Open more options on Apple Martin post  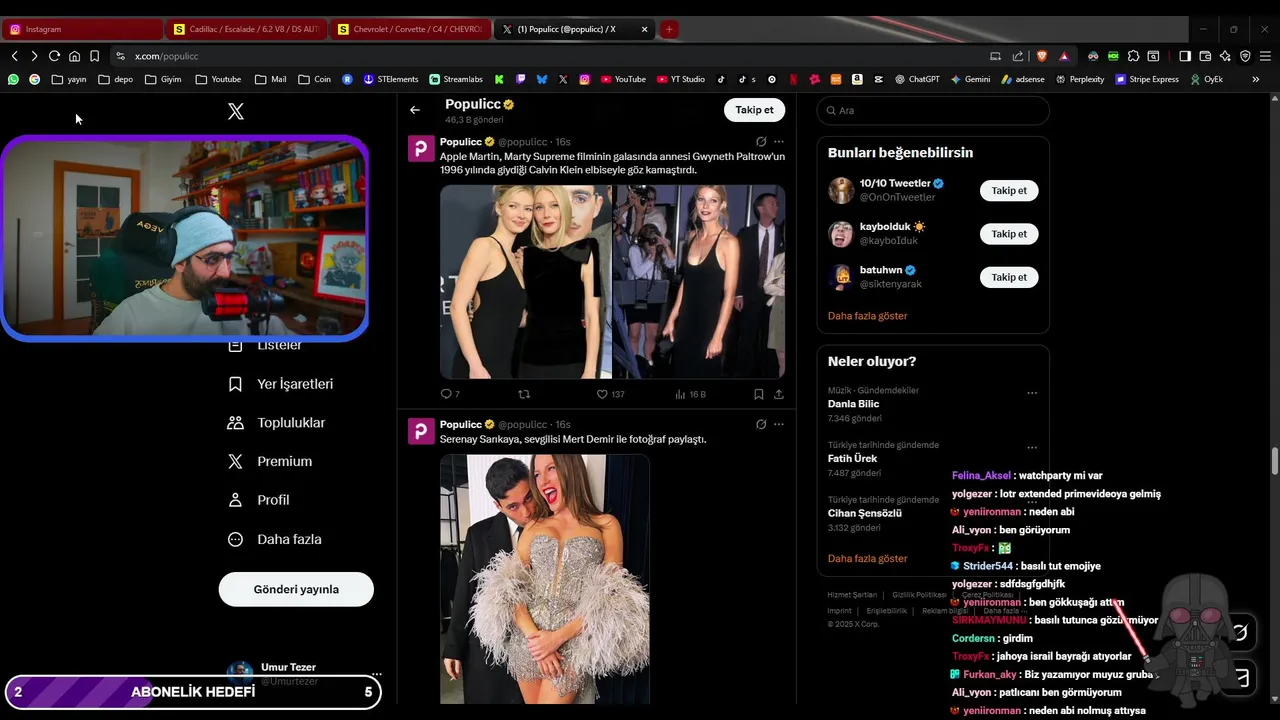click(779, 142)
